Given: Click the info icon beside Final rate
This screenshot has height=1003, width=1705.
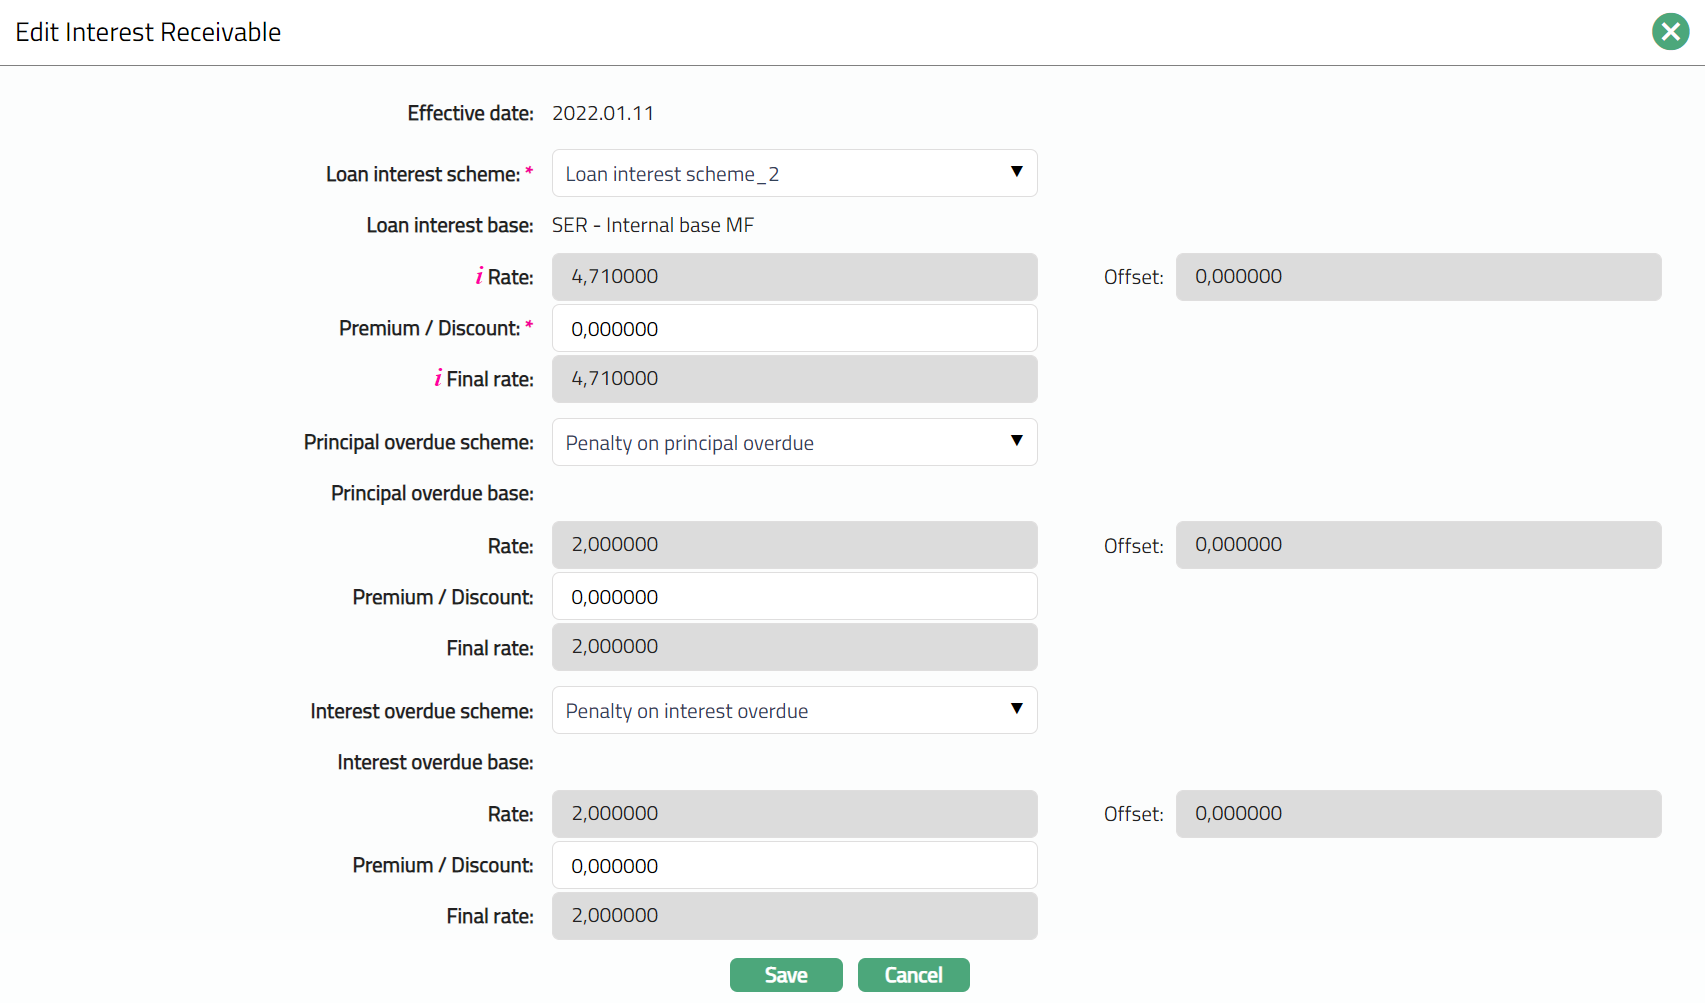Looking at the screenshot, I should (x=438, y=378).
